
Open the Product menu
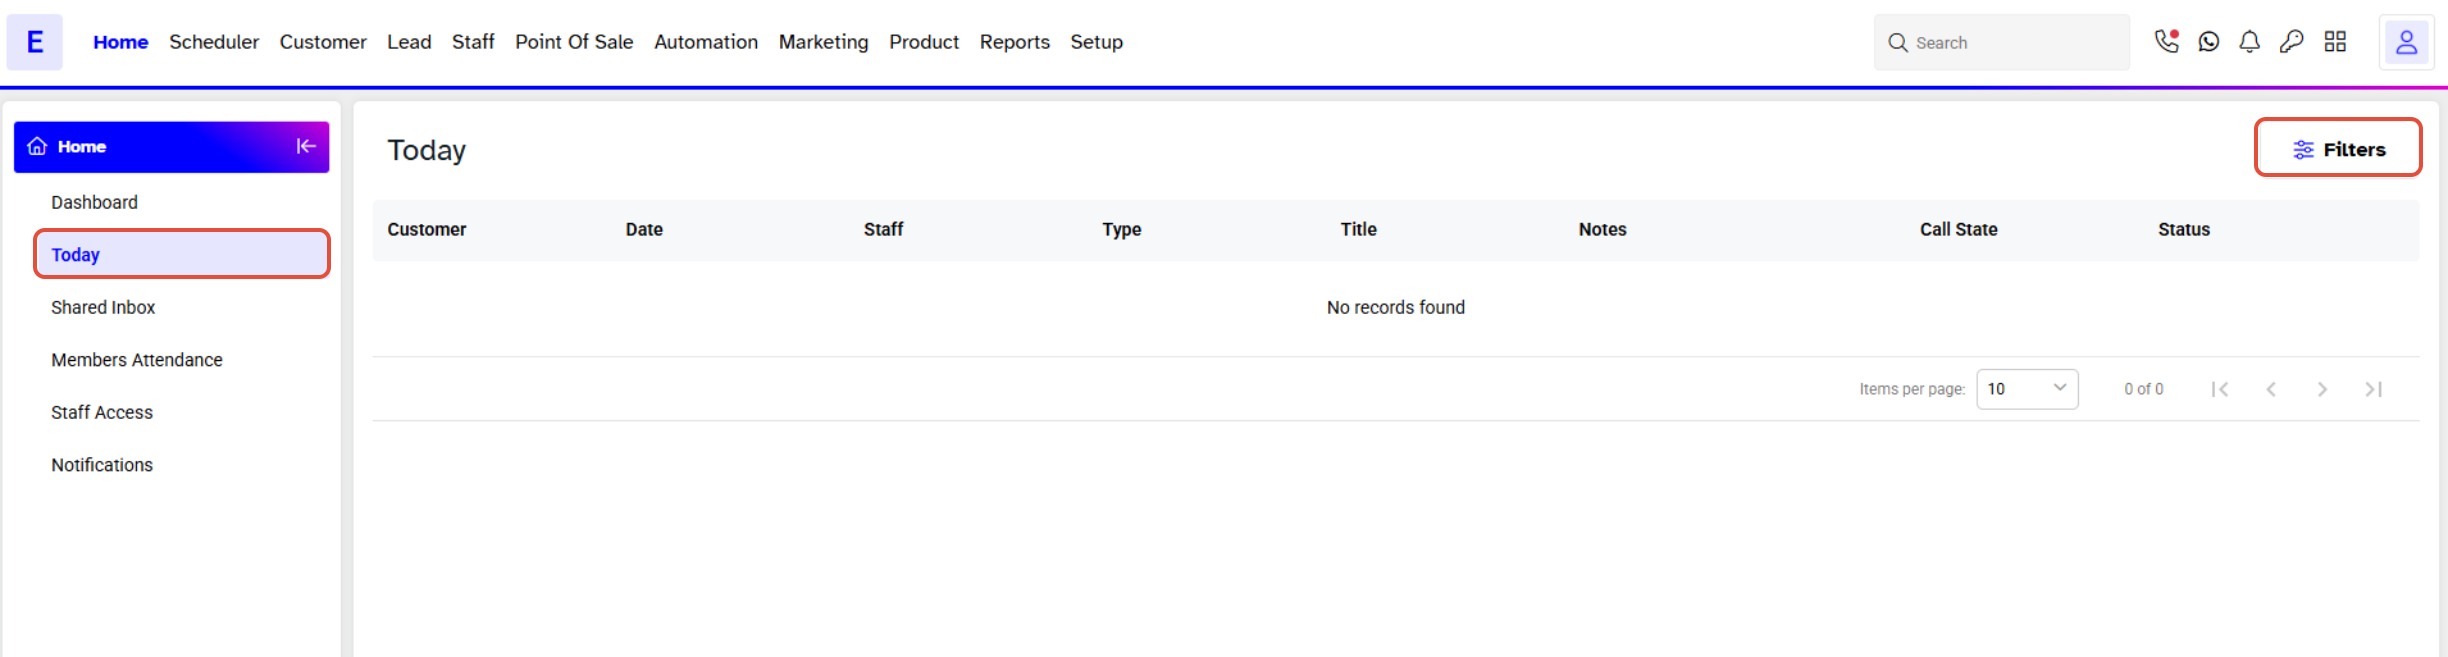click(x=924, y=42)
